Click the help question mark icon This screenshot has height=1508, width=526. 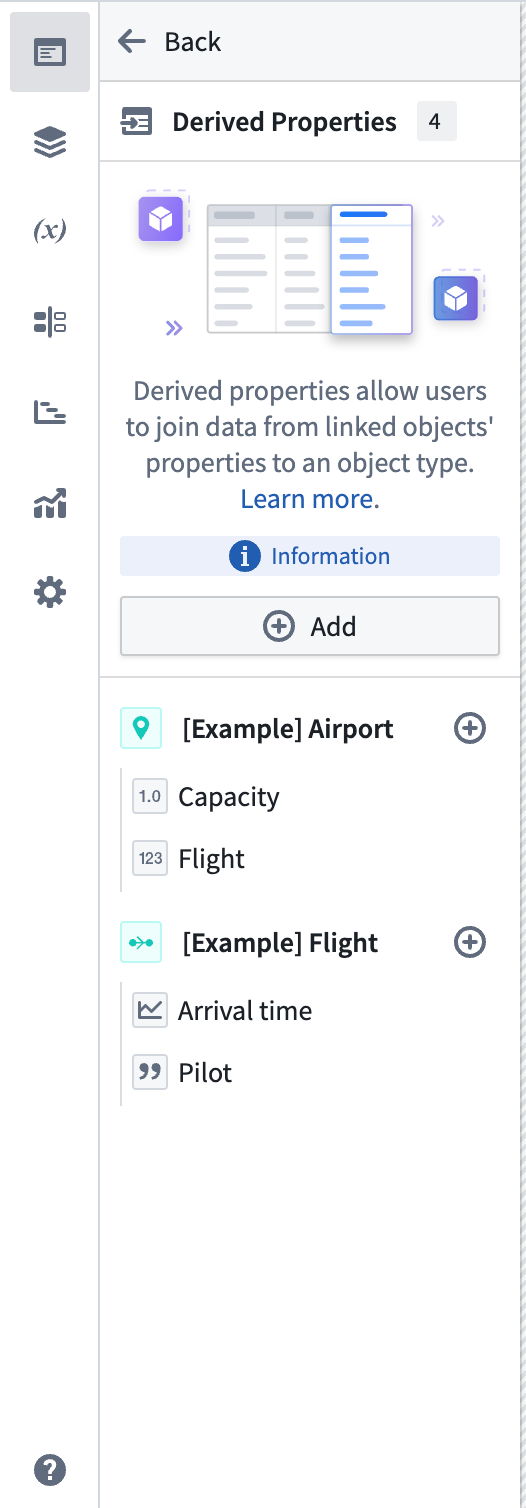(x=50, y=1470)
